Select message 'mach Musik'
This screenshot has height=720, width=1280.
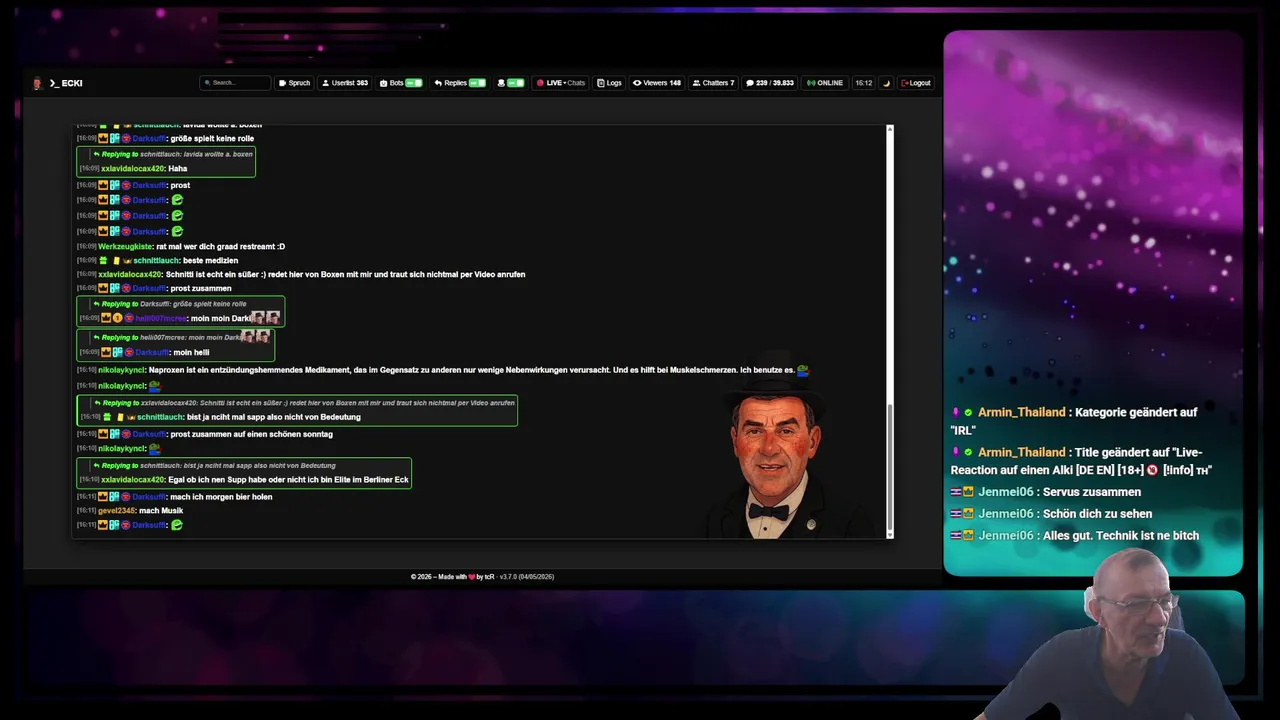161,511
